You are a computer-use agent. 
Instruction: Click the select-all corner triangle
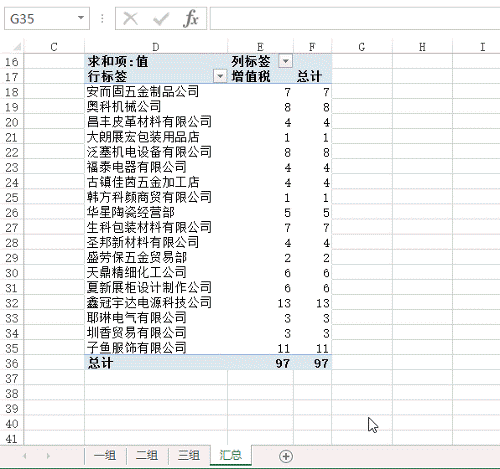[16, 46]
